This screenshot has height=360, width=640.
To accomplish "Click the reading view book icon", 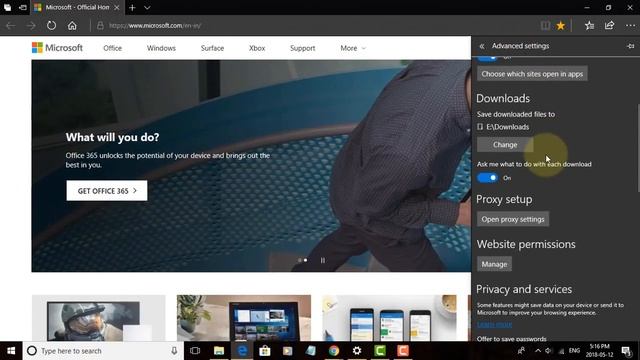I will pos(545,25).
